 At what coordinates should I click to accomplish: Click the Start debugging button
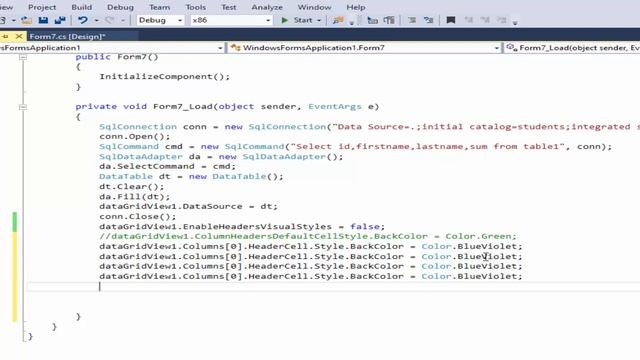pyautogui.click(x=297, y=20)
